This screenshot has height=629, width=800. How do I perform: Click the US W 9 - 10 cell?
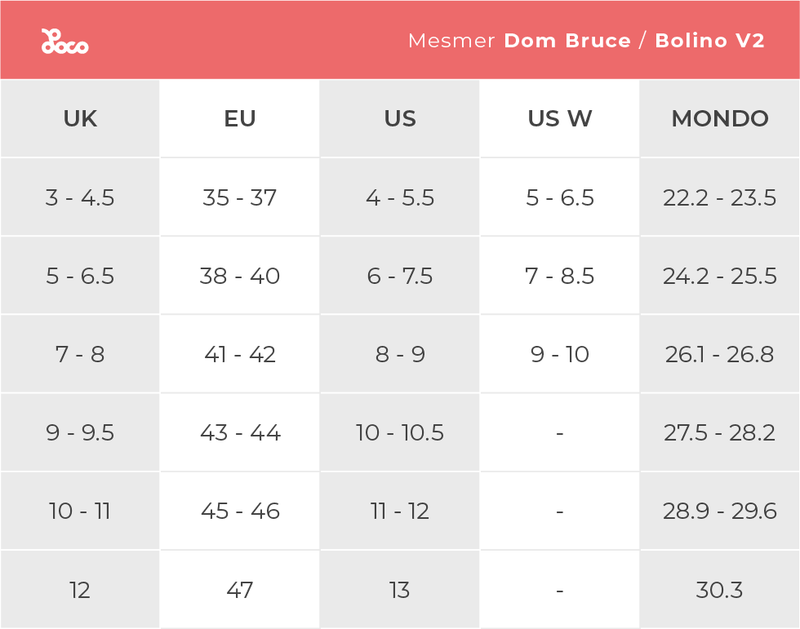click(x=560, y=355)
